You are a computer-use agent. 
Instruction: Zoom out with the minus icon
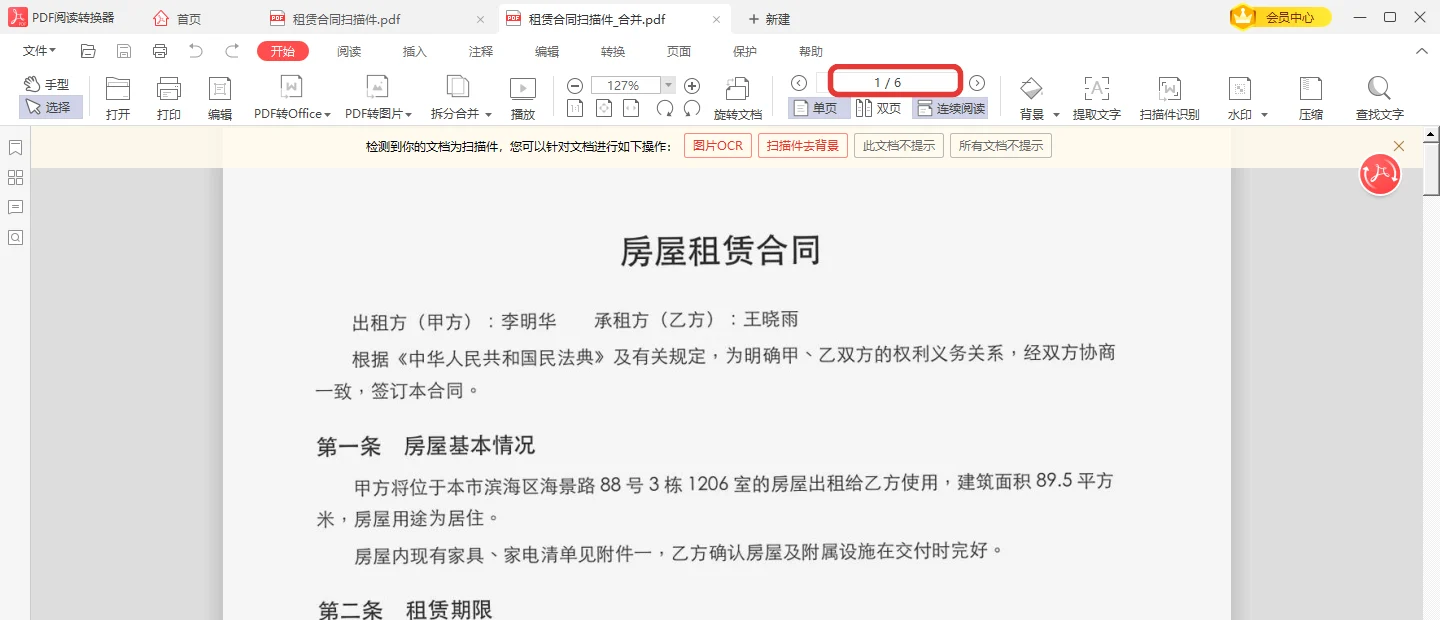[575, 86]
